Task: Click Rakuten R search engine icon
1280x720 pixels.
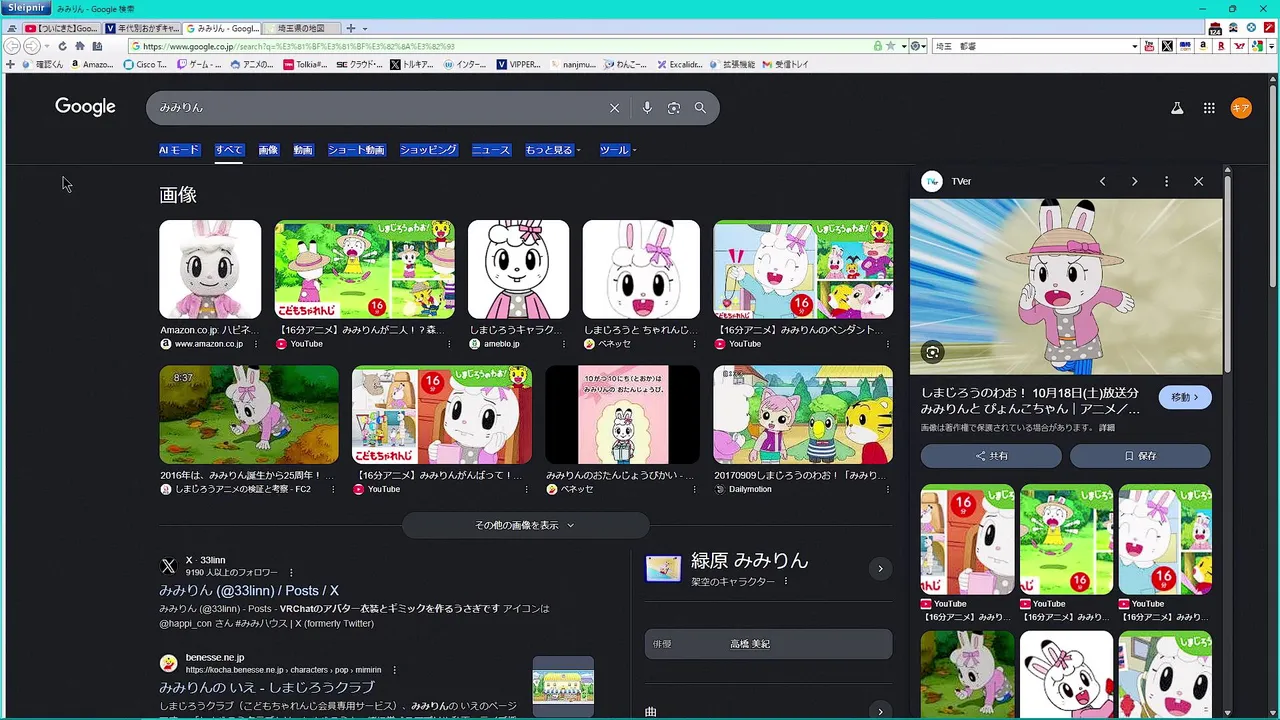Action: tap(1221, 46)
